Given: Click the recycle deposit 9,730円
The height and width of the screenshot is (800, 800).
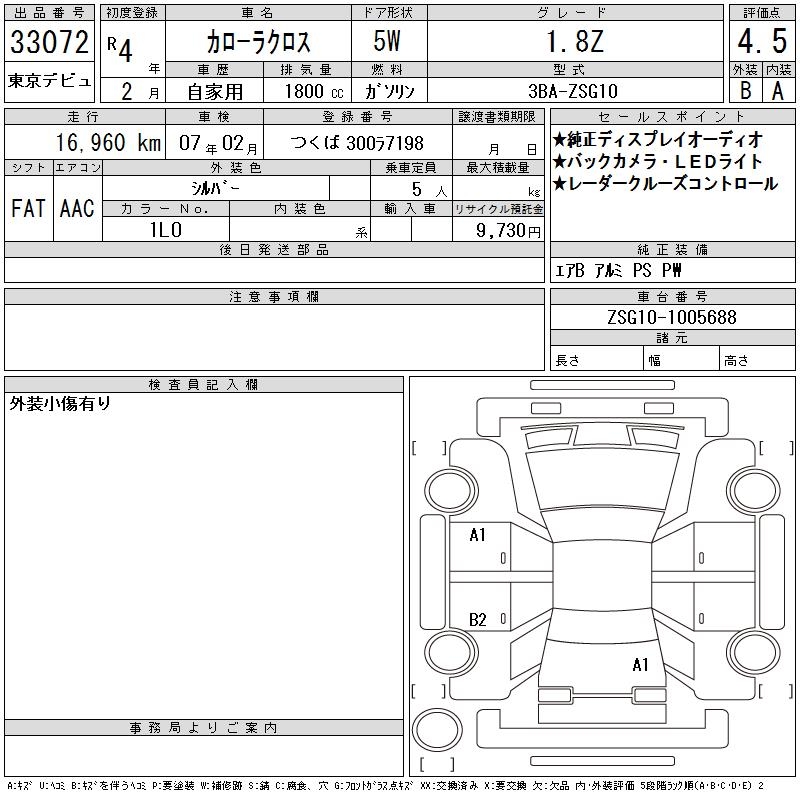Looking at the screenshot, I should 508,231.
